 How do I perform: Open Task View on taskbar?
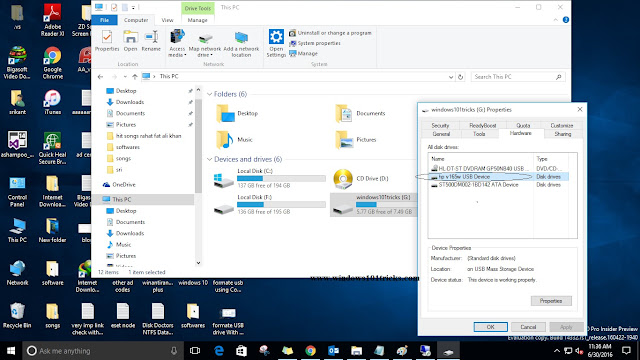tap(195, 351)
